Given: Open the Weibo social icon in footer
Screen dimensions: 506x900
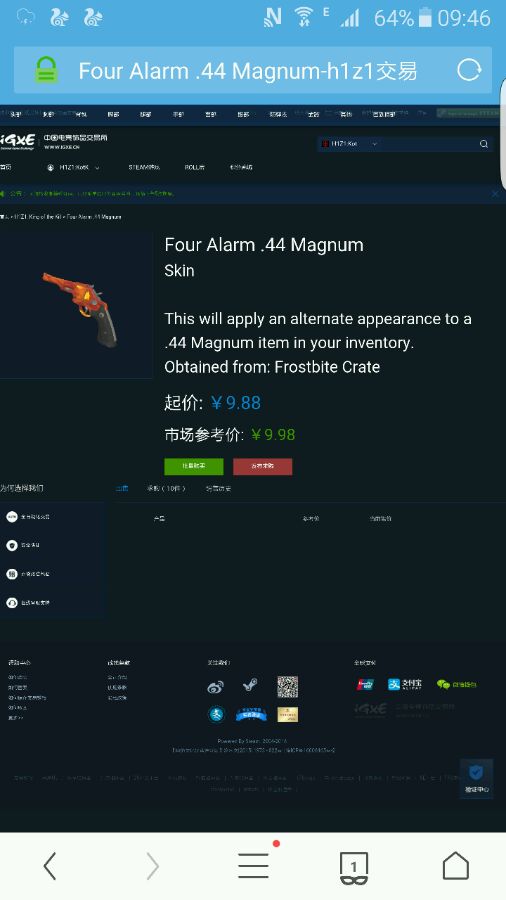Looking at the screenshot, I should 216,686.
